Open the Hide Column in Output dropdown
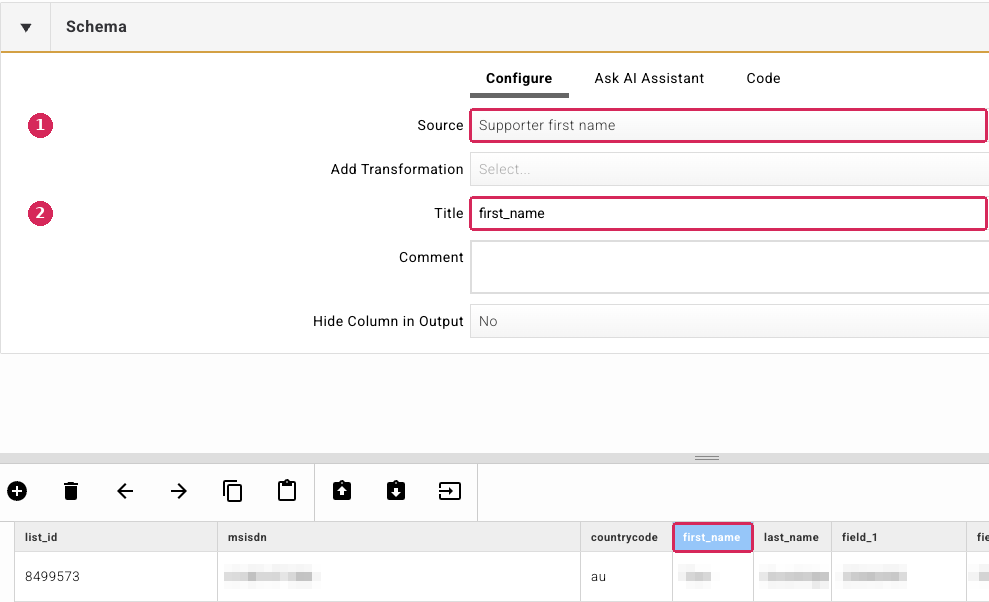The width and height of the screenshot is (989, 602). click(729, 321)
